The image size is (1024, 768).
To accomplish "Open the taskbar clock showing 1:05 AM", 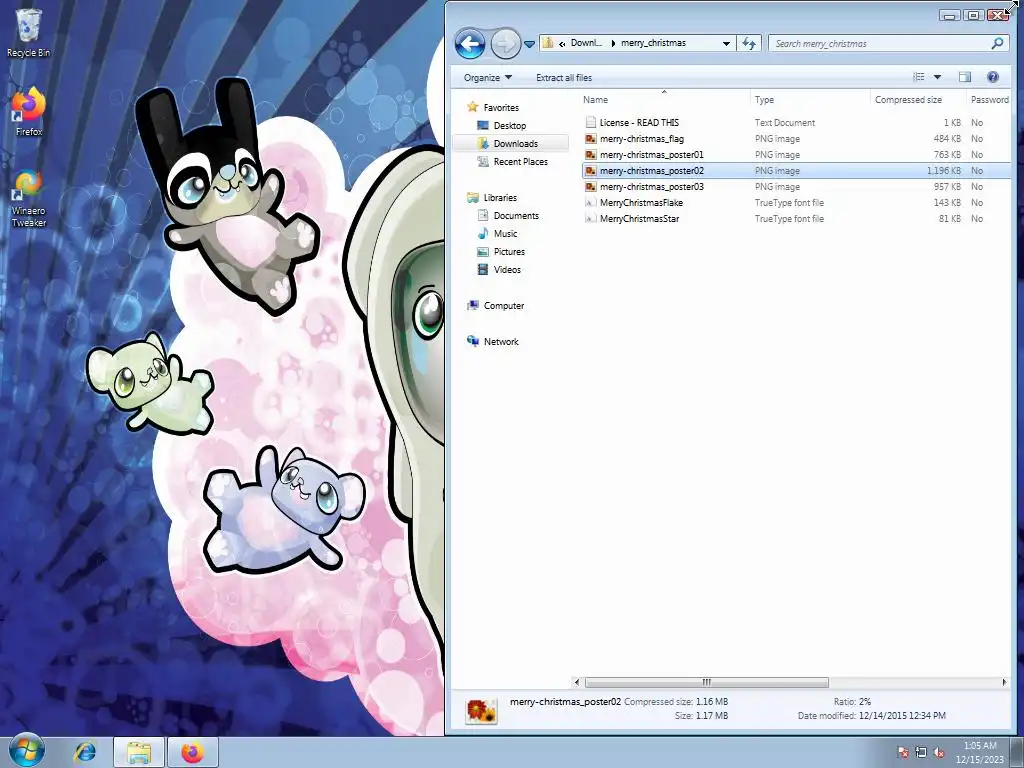I will click(980, 752).
